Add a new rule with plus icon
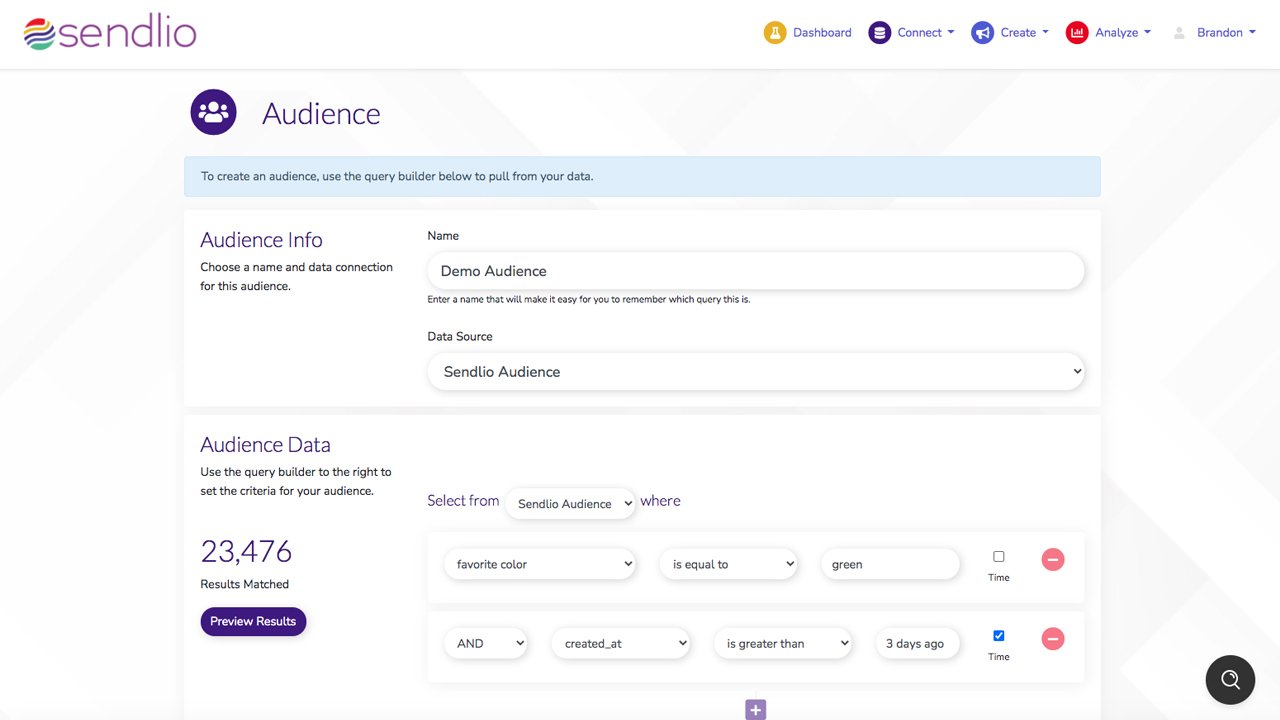This screenshot has width=1280, height=720. (x=756, y=709)
